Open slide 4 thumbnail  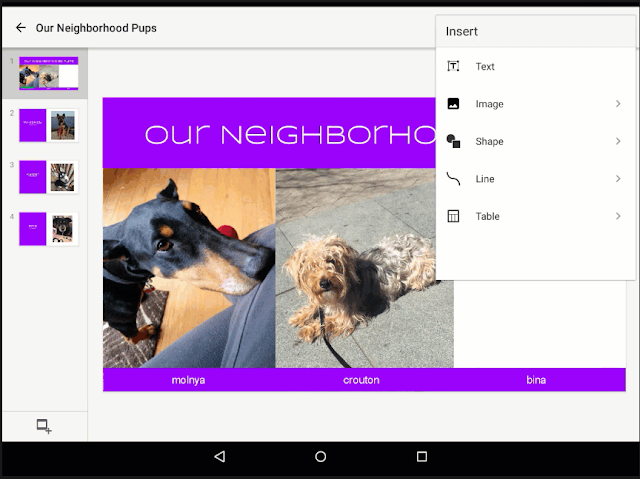point(48,228)
